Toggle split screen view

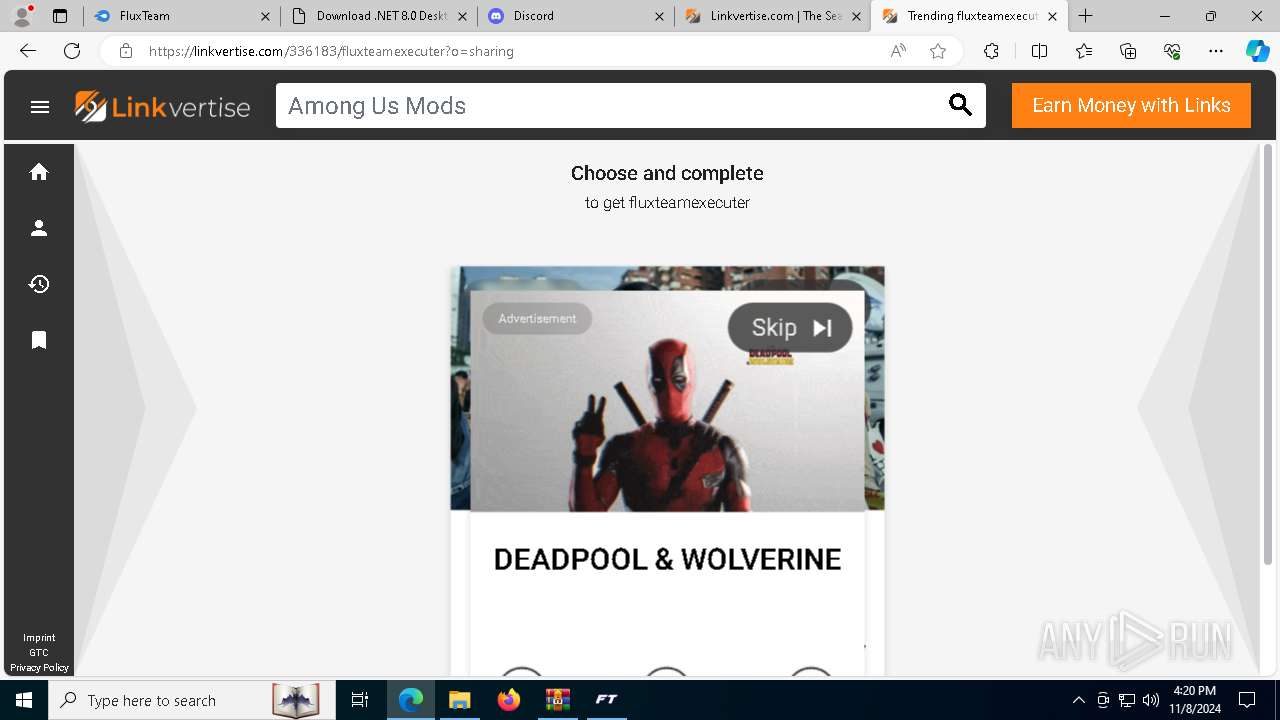point(1039,51)
